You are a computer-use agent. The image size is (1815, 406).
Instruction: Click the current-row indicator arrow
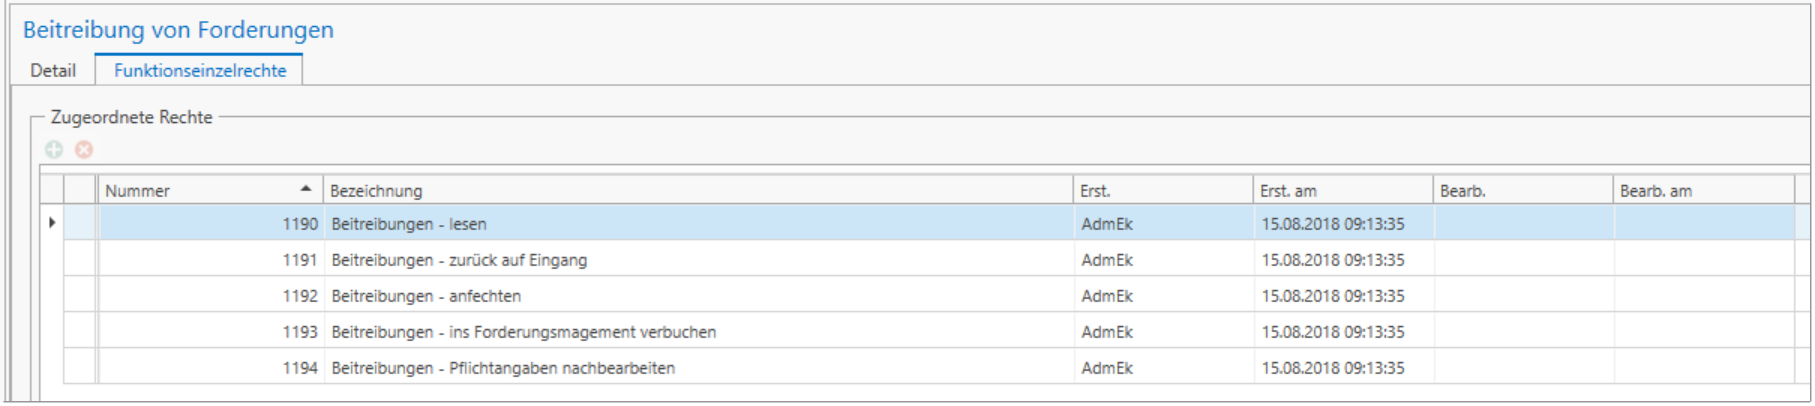tap(52, 223)
